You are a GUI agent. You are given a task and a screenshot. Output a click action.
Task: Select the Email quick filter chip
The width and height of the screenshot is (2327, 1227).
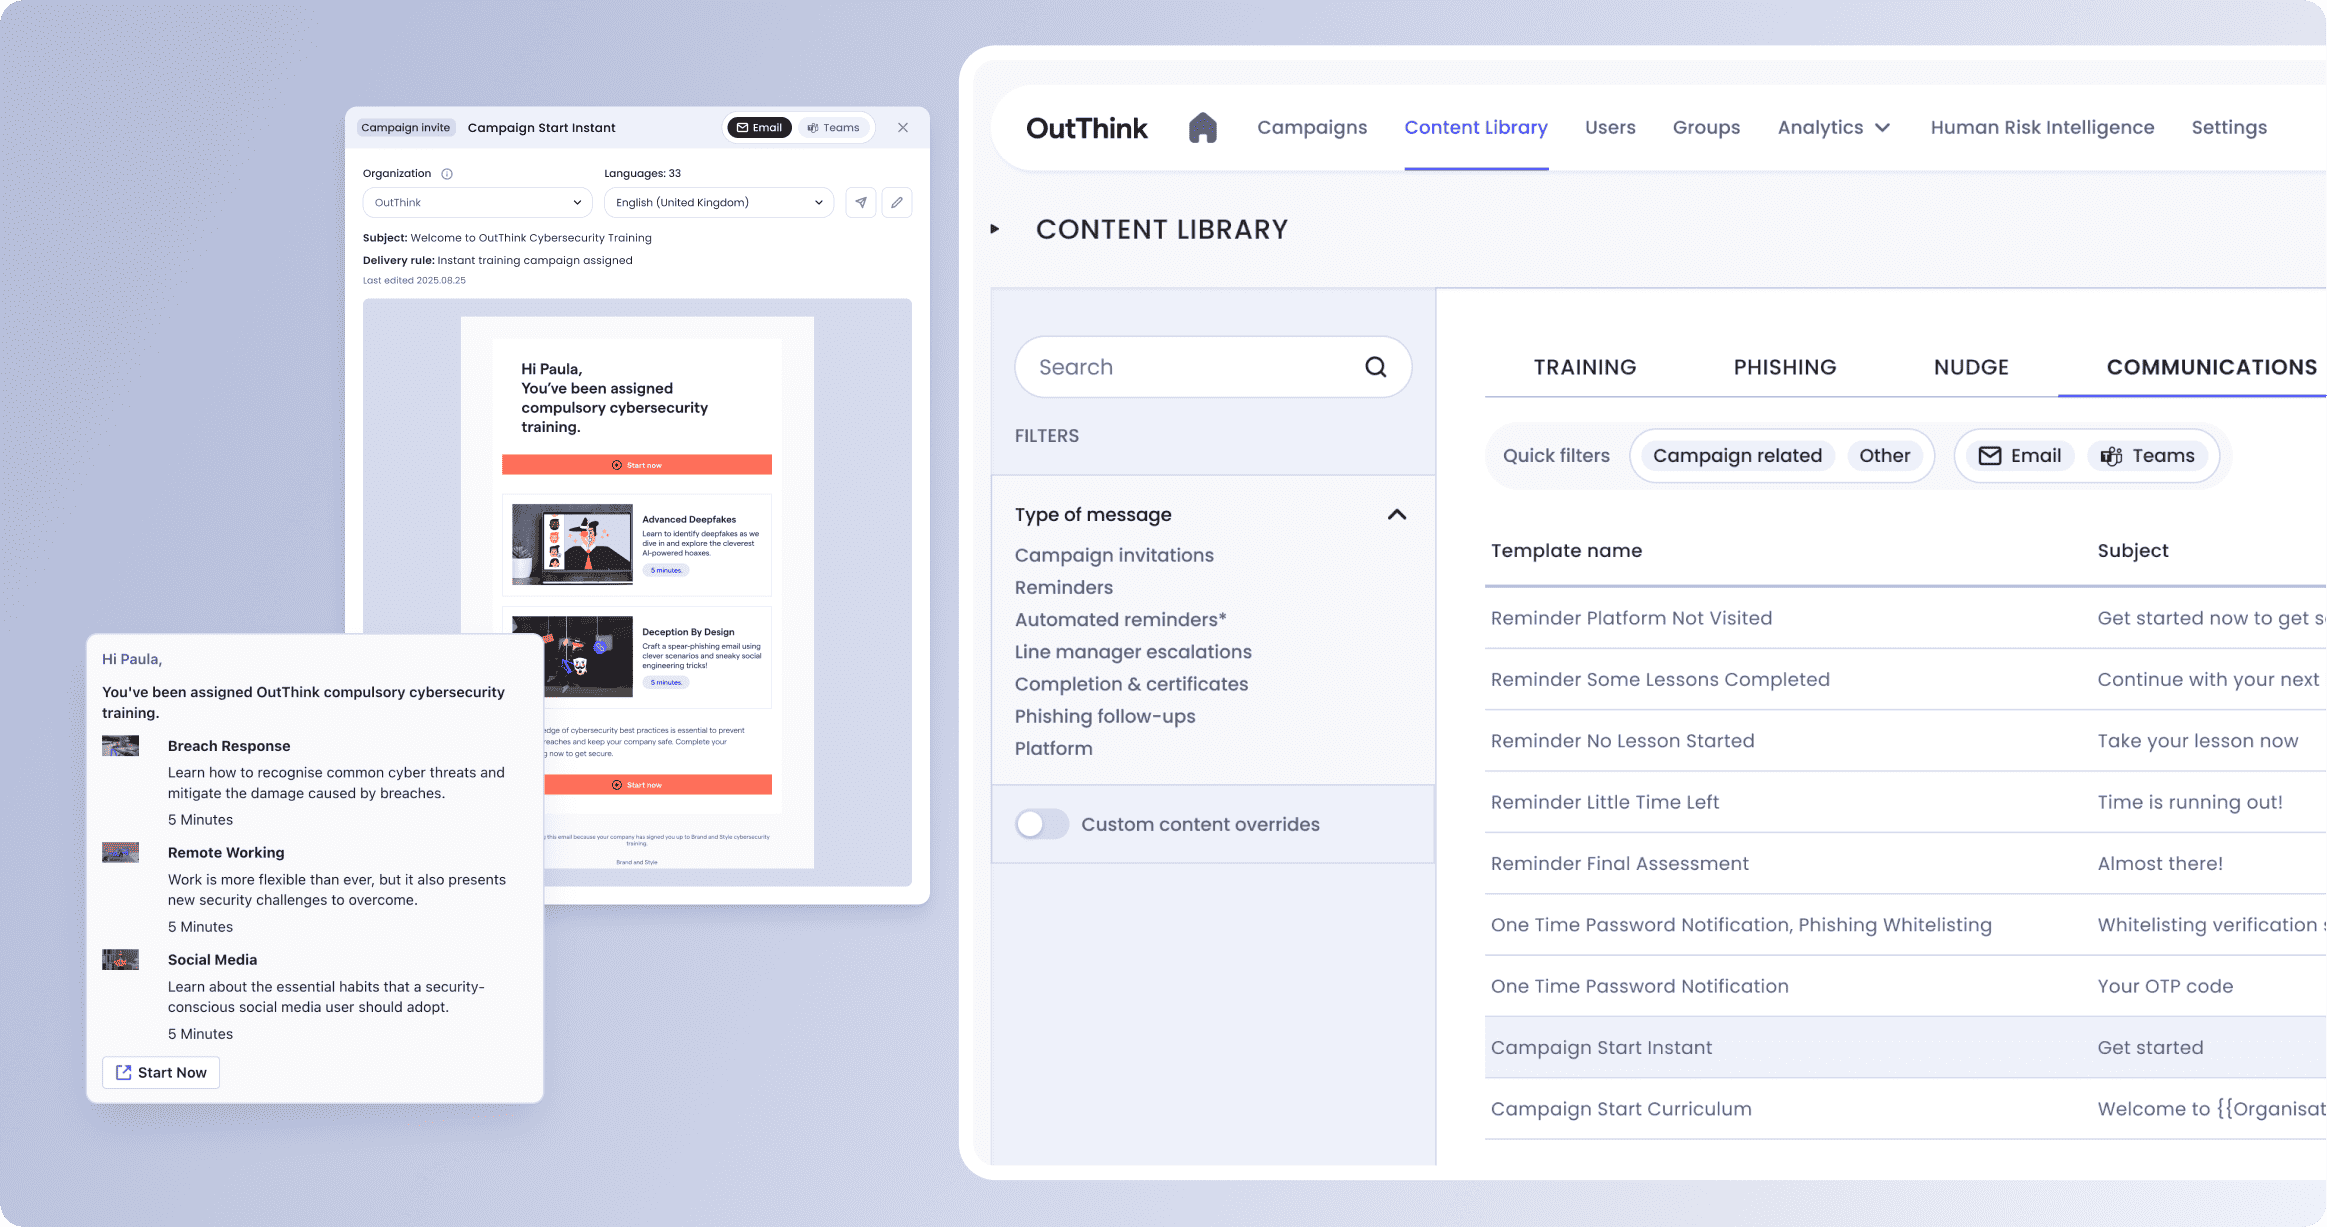[2020, 456]
